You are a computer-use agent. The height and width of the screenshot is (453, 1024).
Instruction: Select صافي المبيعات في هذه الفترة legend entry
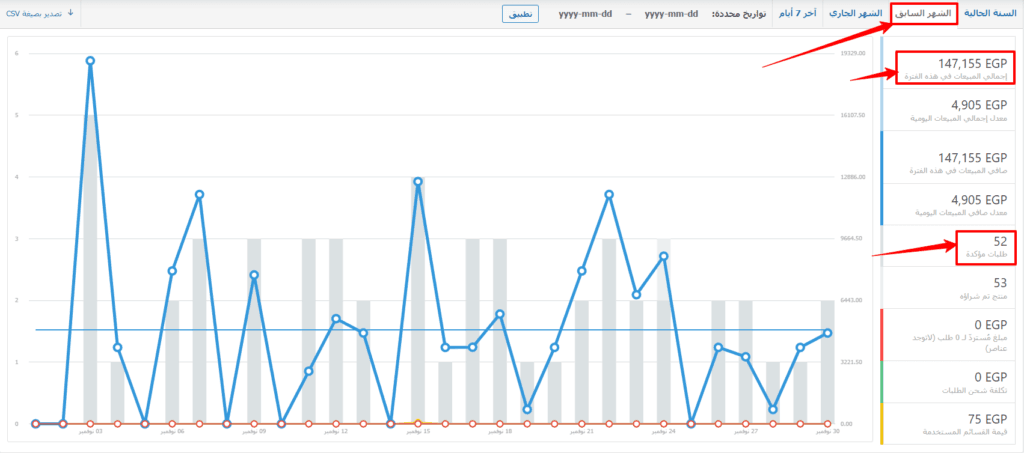[x=948, y=163]
